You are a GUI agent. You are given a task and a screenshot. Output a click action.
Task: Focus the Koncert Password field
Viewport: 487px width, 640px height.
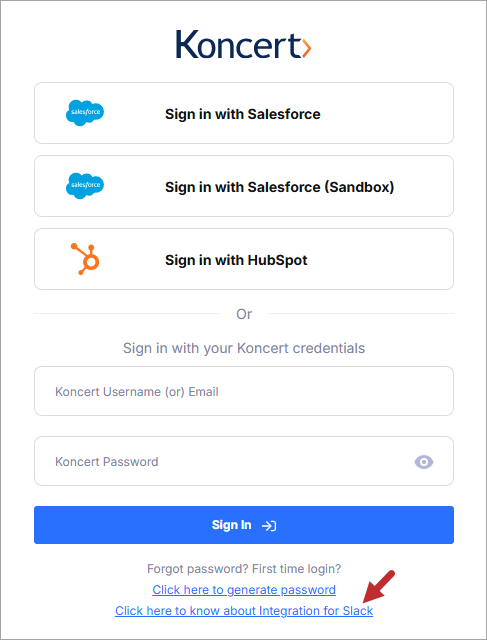(x=244, y=461)
